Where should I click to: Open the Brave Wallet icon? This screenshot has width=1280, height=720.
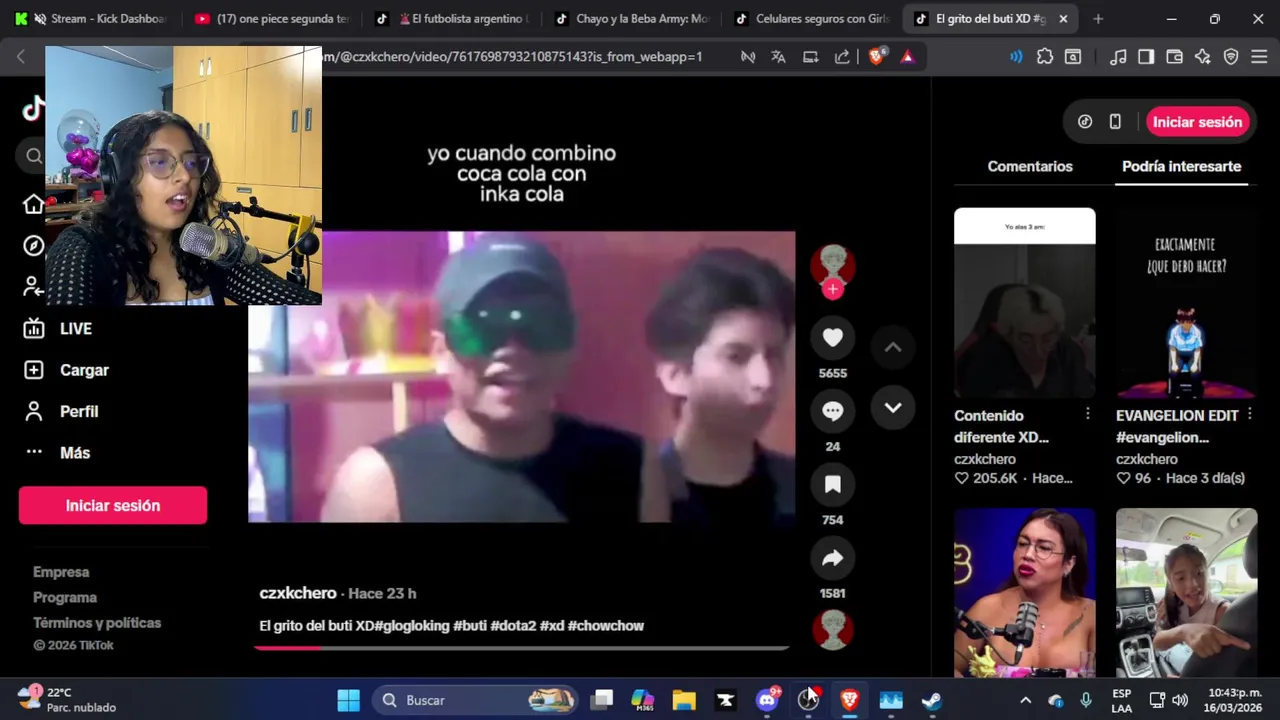[x=1175, y=57]
